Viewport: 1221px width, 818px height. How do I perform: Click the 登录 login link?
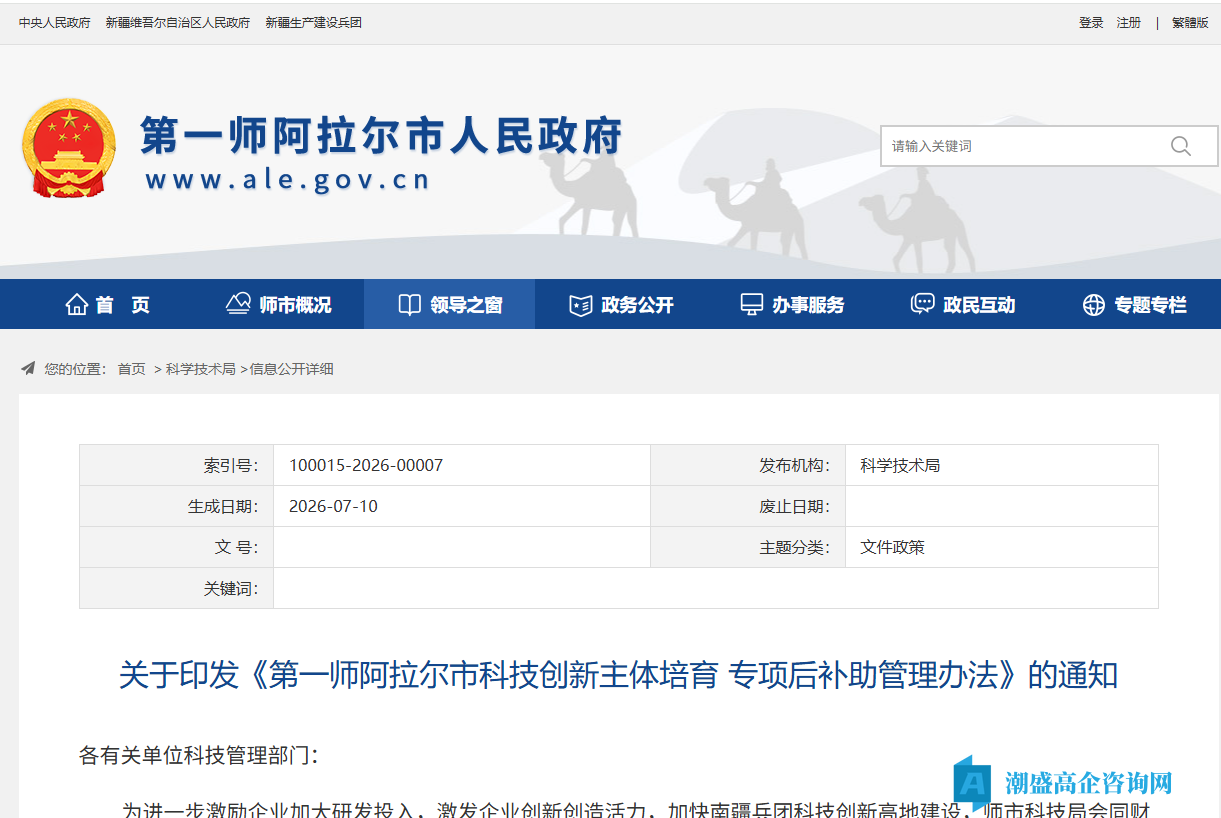(x=1091, y=22)
